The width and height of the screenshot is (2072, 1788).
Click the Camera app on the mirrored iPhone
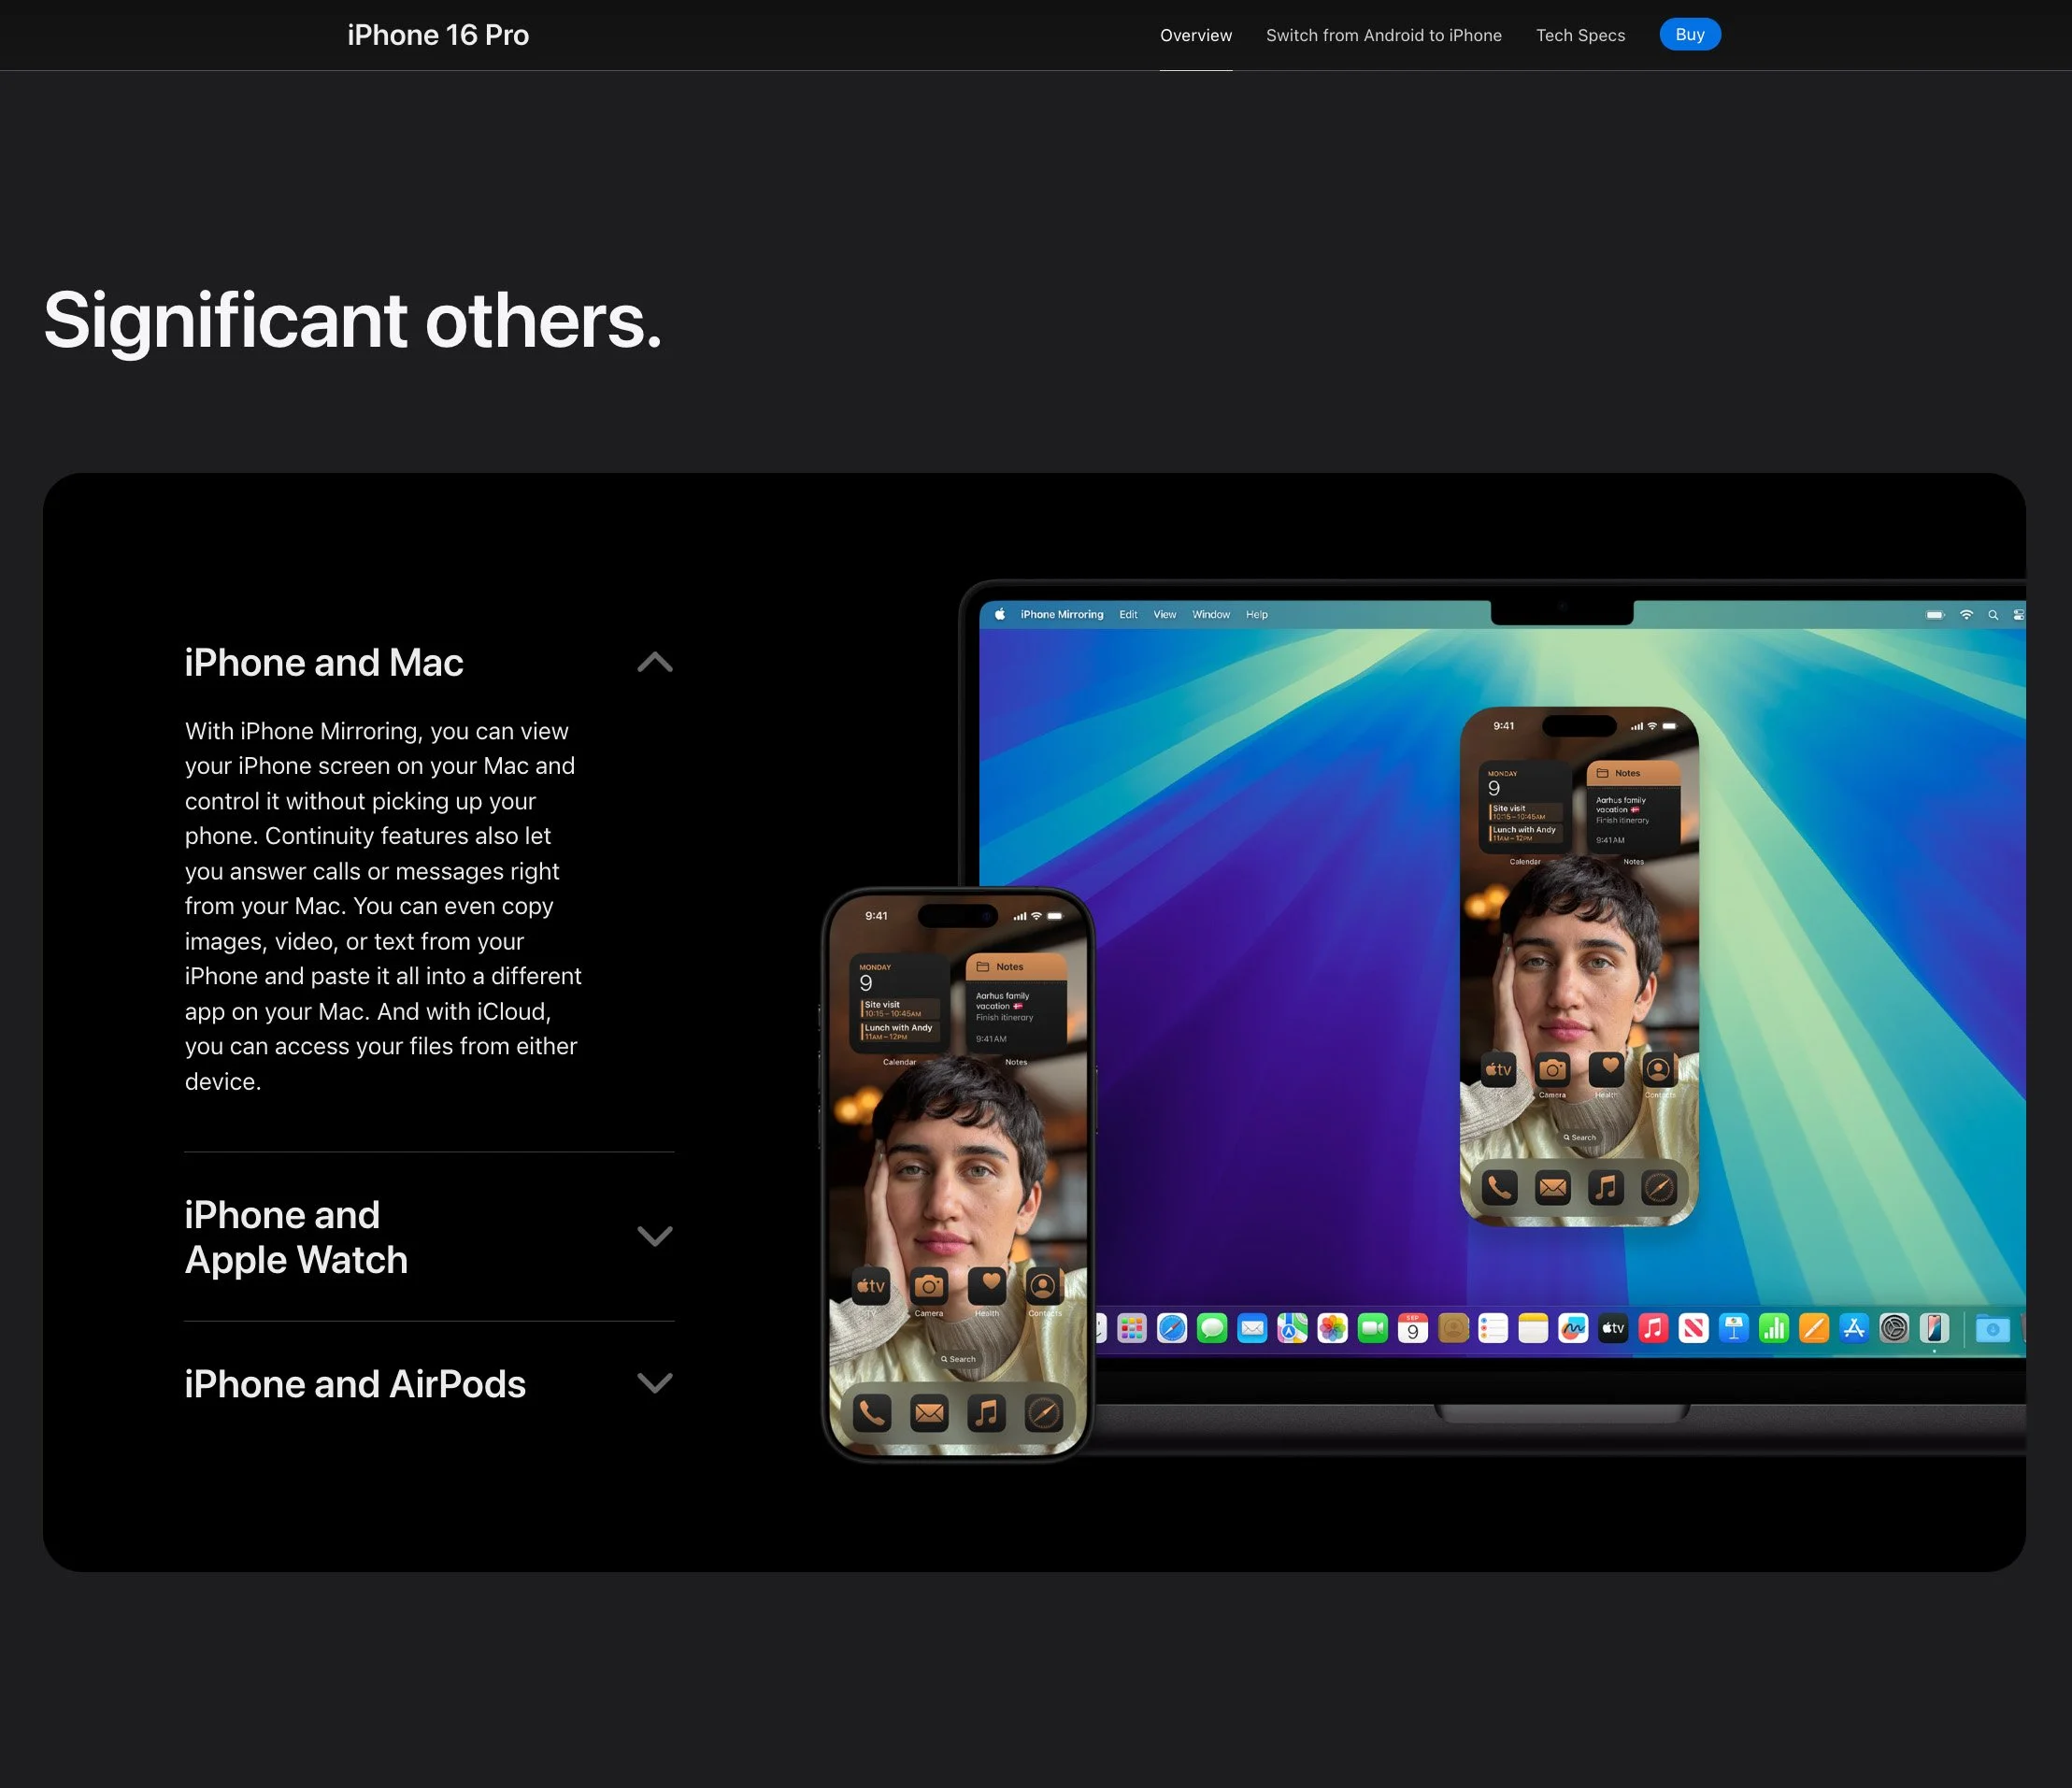pyautogui.click(x=1552, y=1070)
